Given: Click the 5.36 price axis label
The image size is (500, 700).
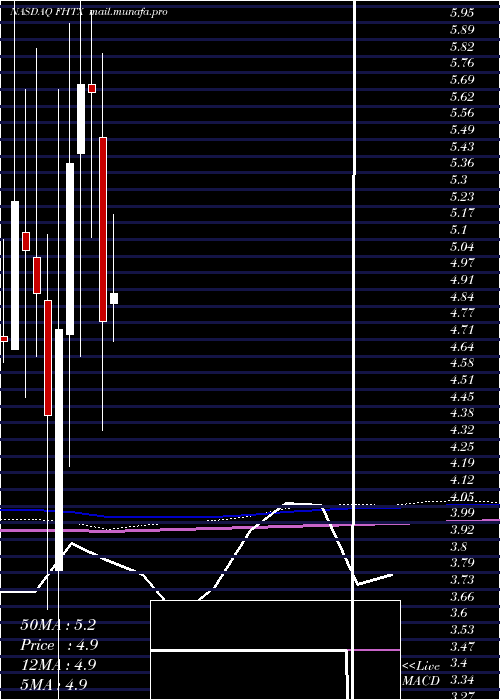Looking at the screenshot, I should 462,163.
